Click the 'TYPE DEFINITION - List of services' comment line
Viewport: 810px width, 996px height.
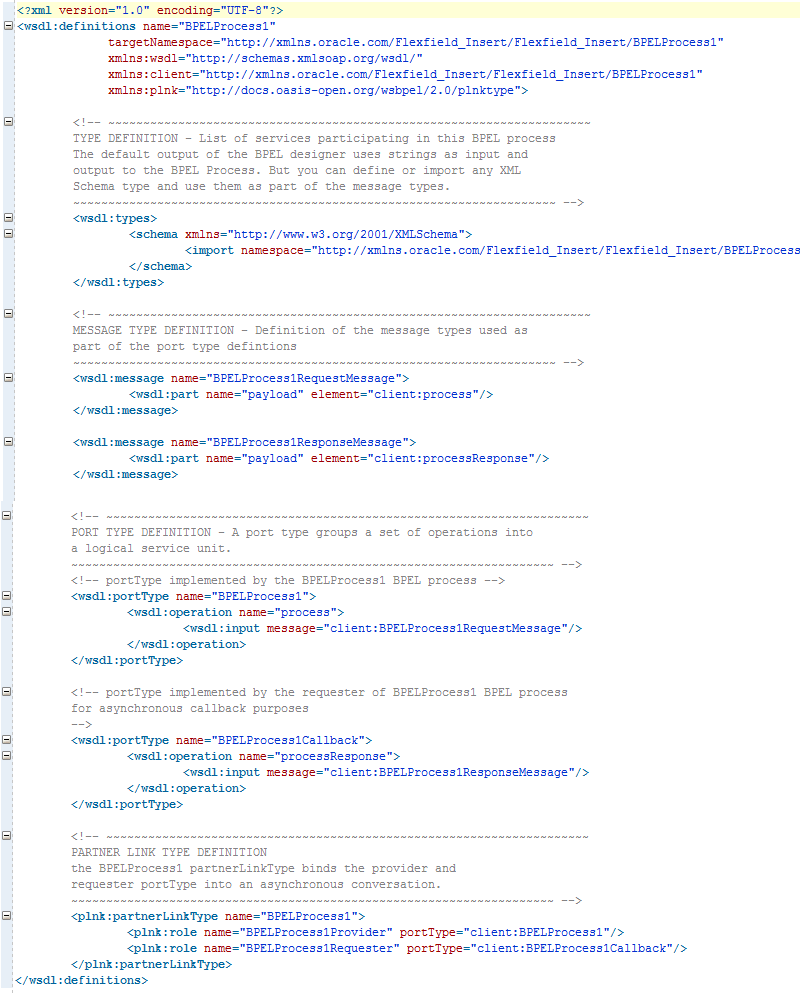(x=314, y=138)
